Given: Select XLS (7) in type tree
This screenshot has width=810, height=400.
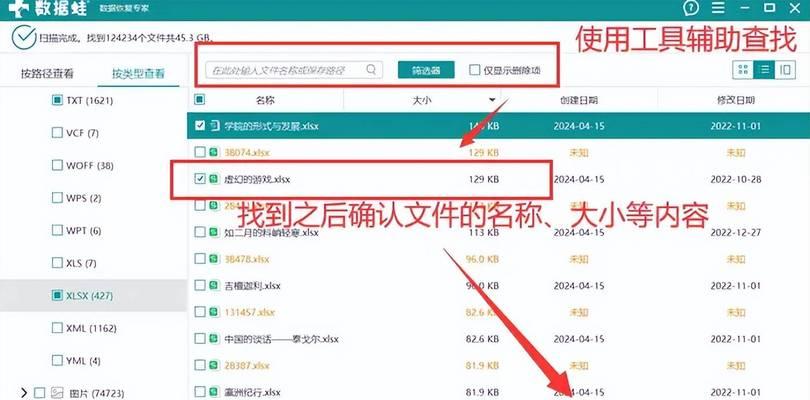Looking at the screenshot, I should (x=81, y=263).
